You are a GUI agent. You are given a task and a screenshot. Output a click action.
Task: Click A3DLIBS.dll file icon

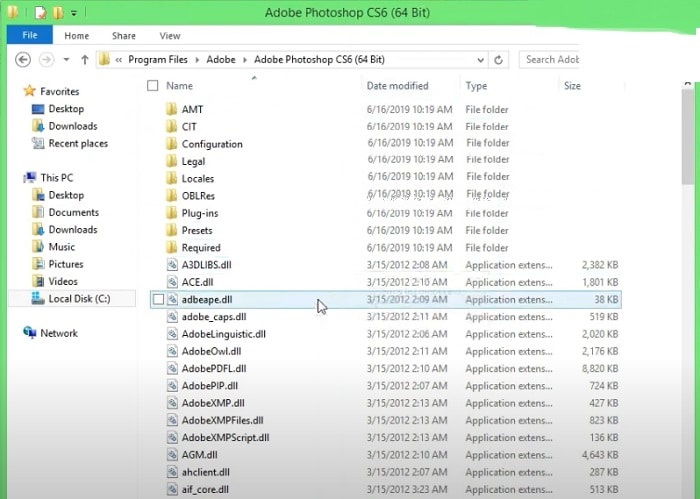(x=172, y=265)
